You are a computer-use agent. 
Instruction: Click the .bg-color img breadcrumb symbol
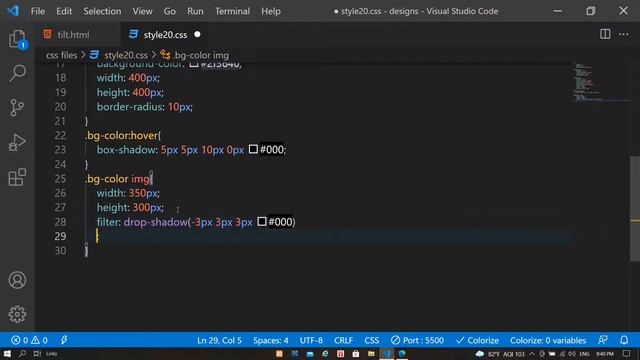click(x=201, y=55)
